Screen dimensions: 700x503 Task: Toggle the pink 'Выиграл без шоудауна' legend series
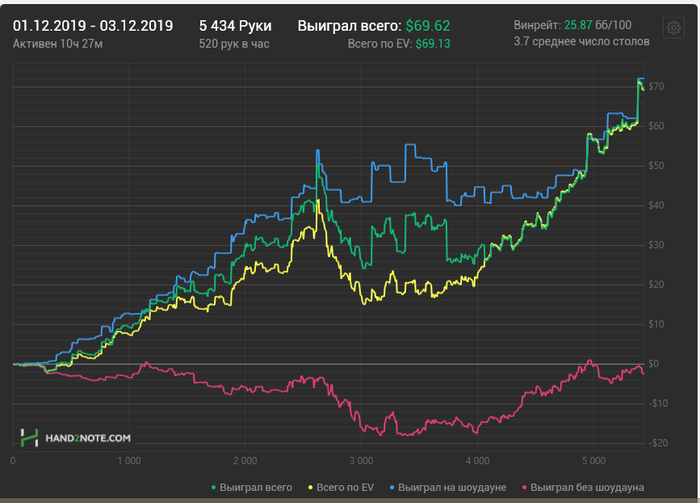(x=583, y=487)
